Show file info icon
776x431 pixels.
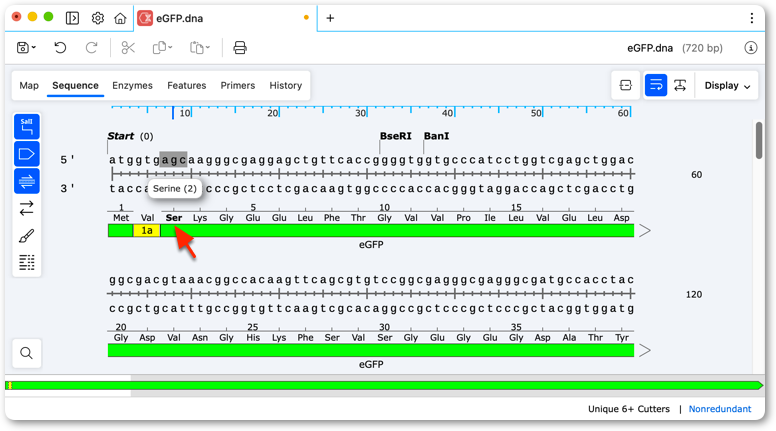tap(751, 48)
